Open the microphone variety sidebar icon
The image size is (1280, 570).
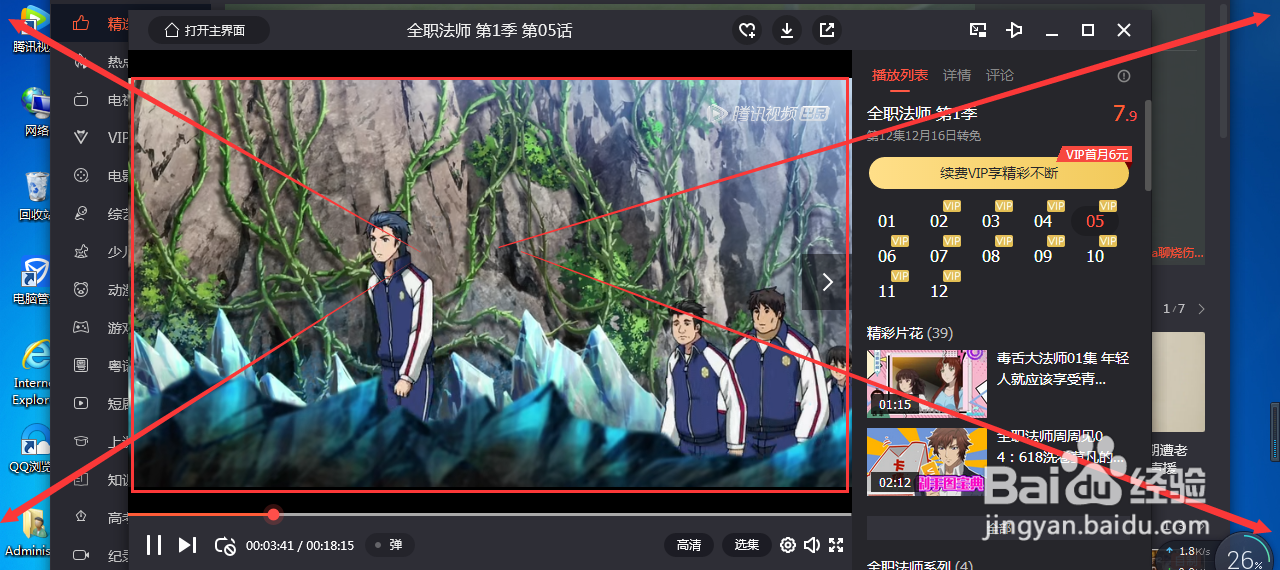coord(81,214)
